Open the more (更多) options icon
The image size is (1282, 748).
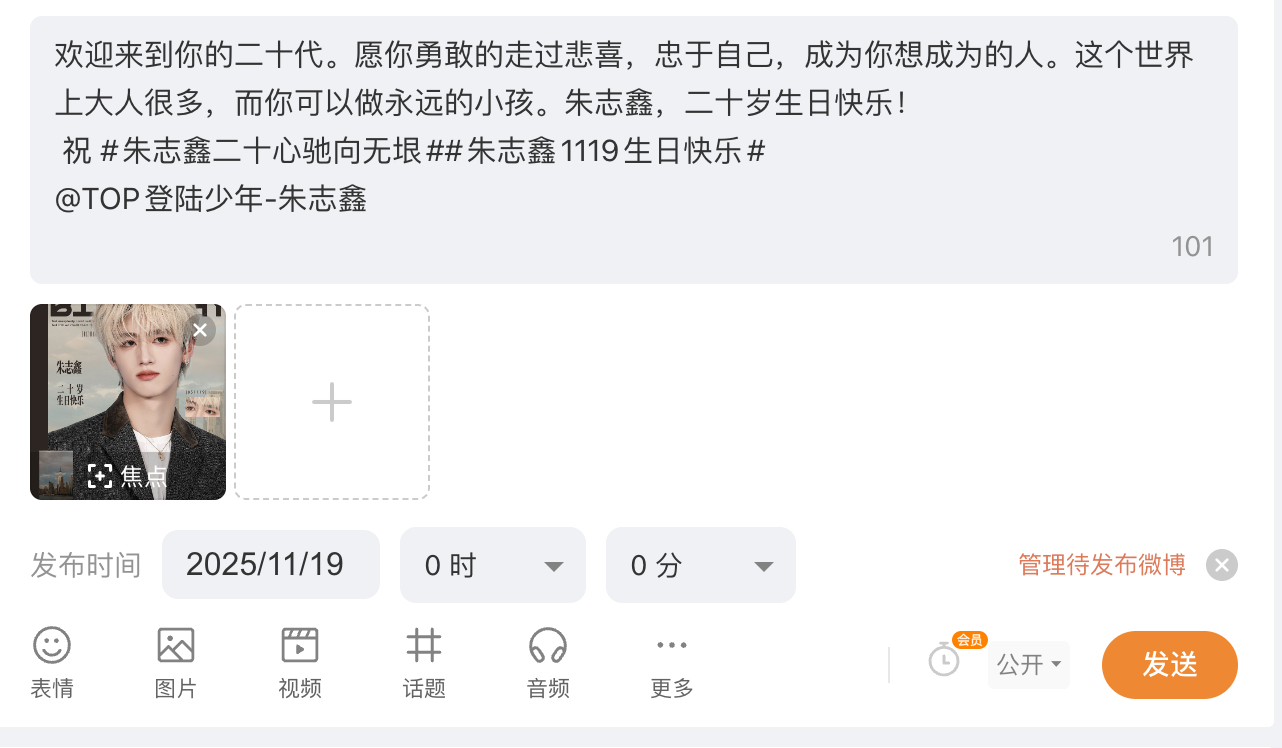(x=672, y=646)
